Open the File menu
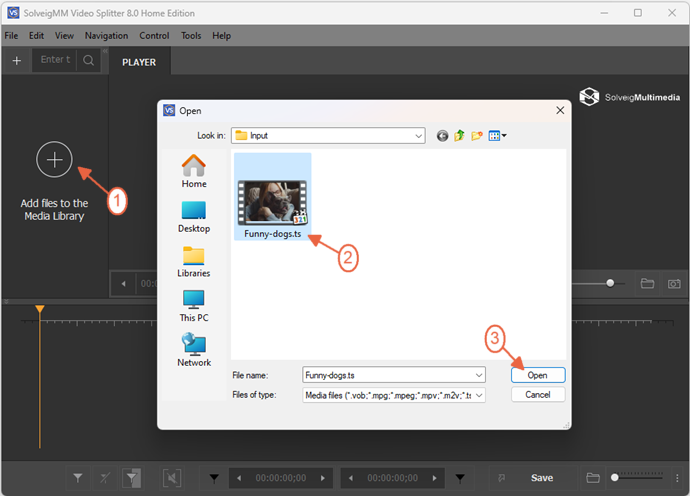Image resolution: width=690 pixels, height=496 pixels. point(11,36)
